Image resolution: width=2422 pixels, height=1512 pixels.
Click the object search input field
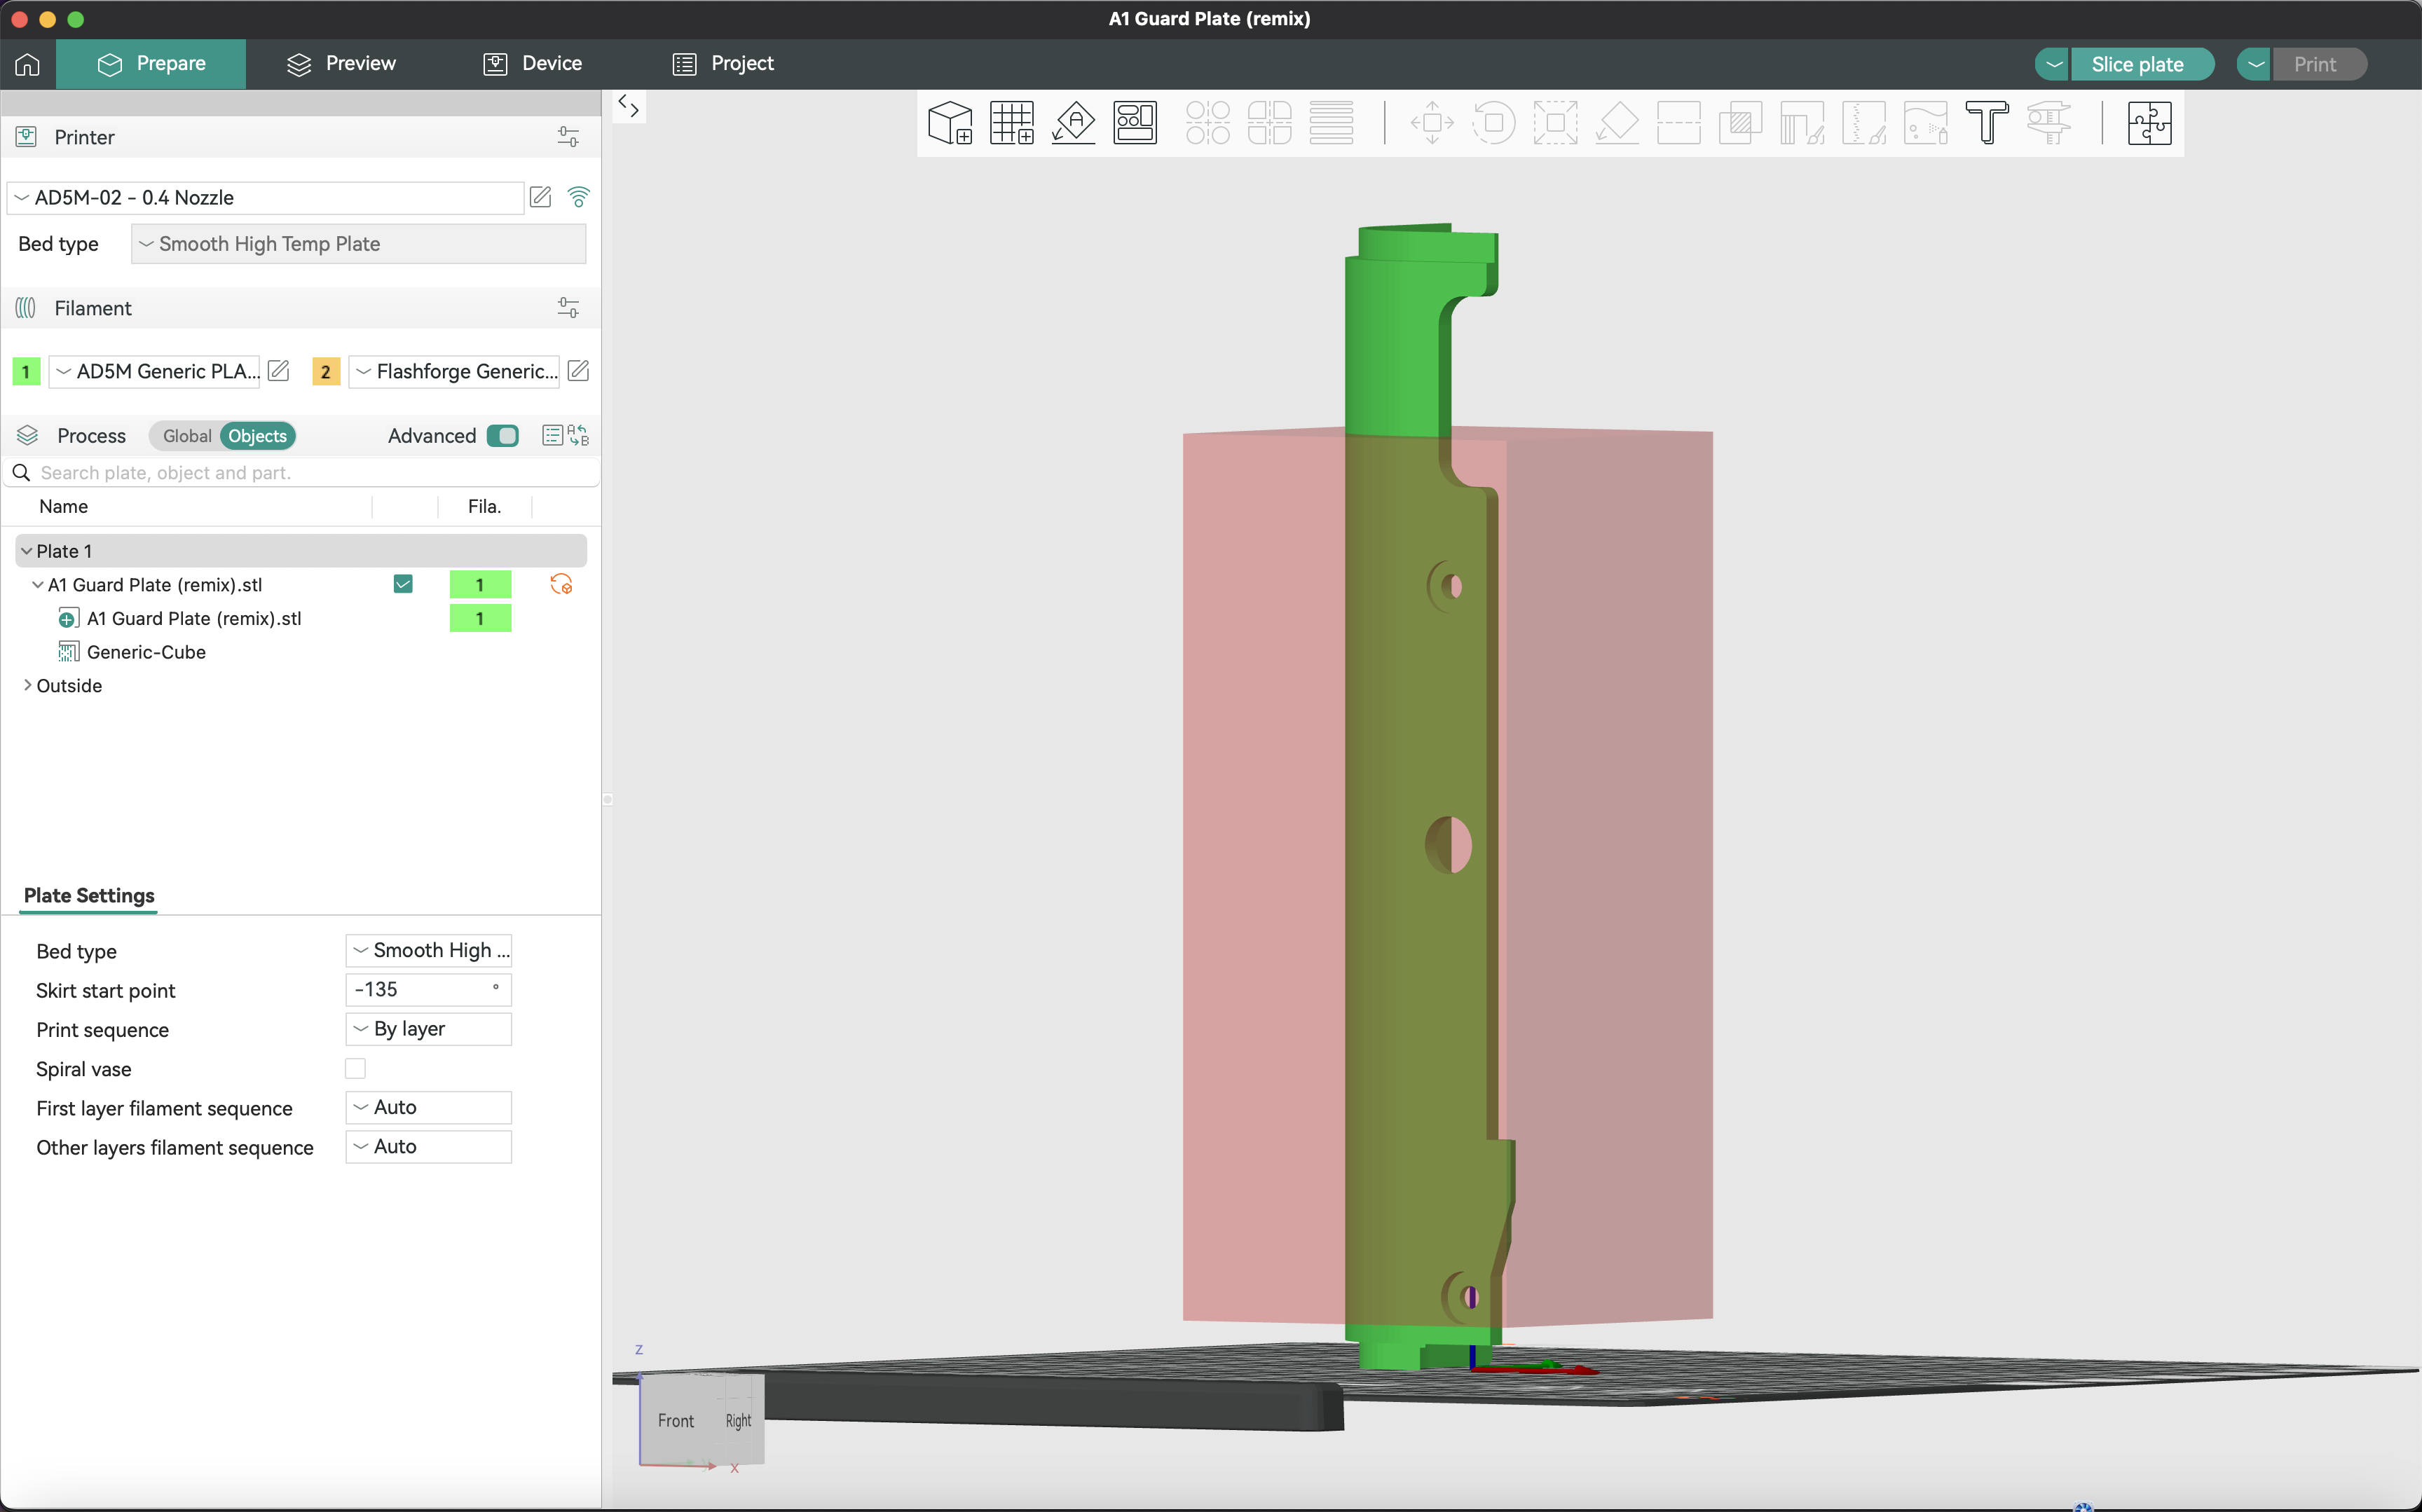click(300, 473)
